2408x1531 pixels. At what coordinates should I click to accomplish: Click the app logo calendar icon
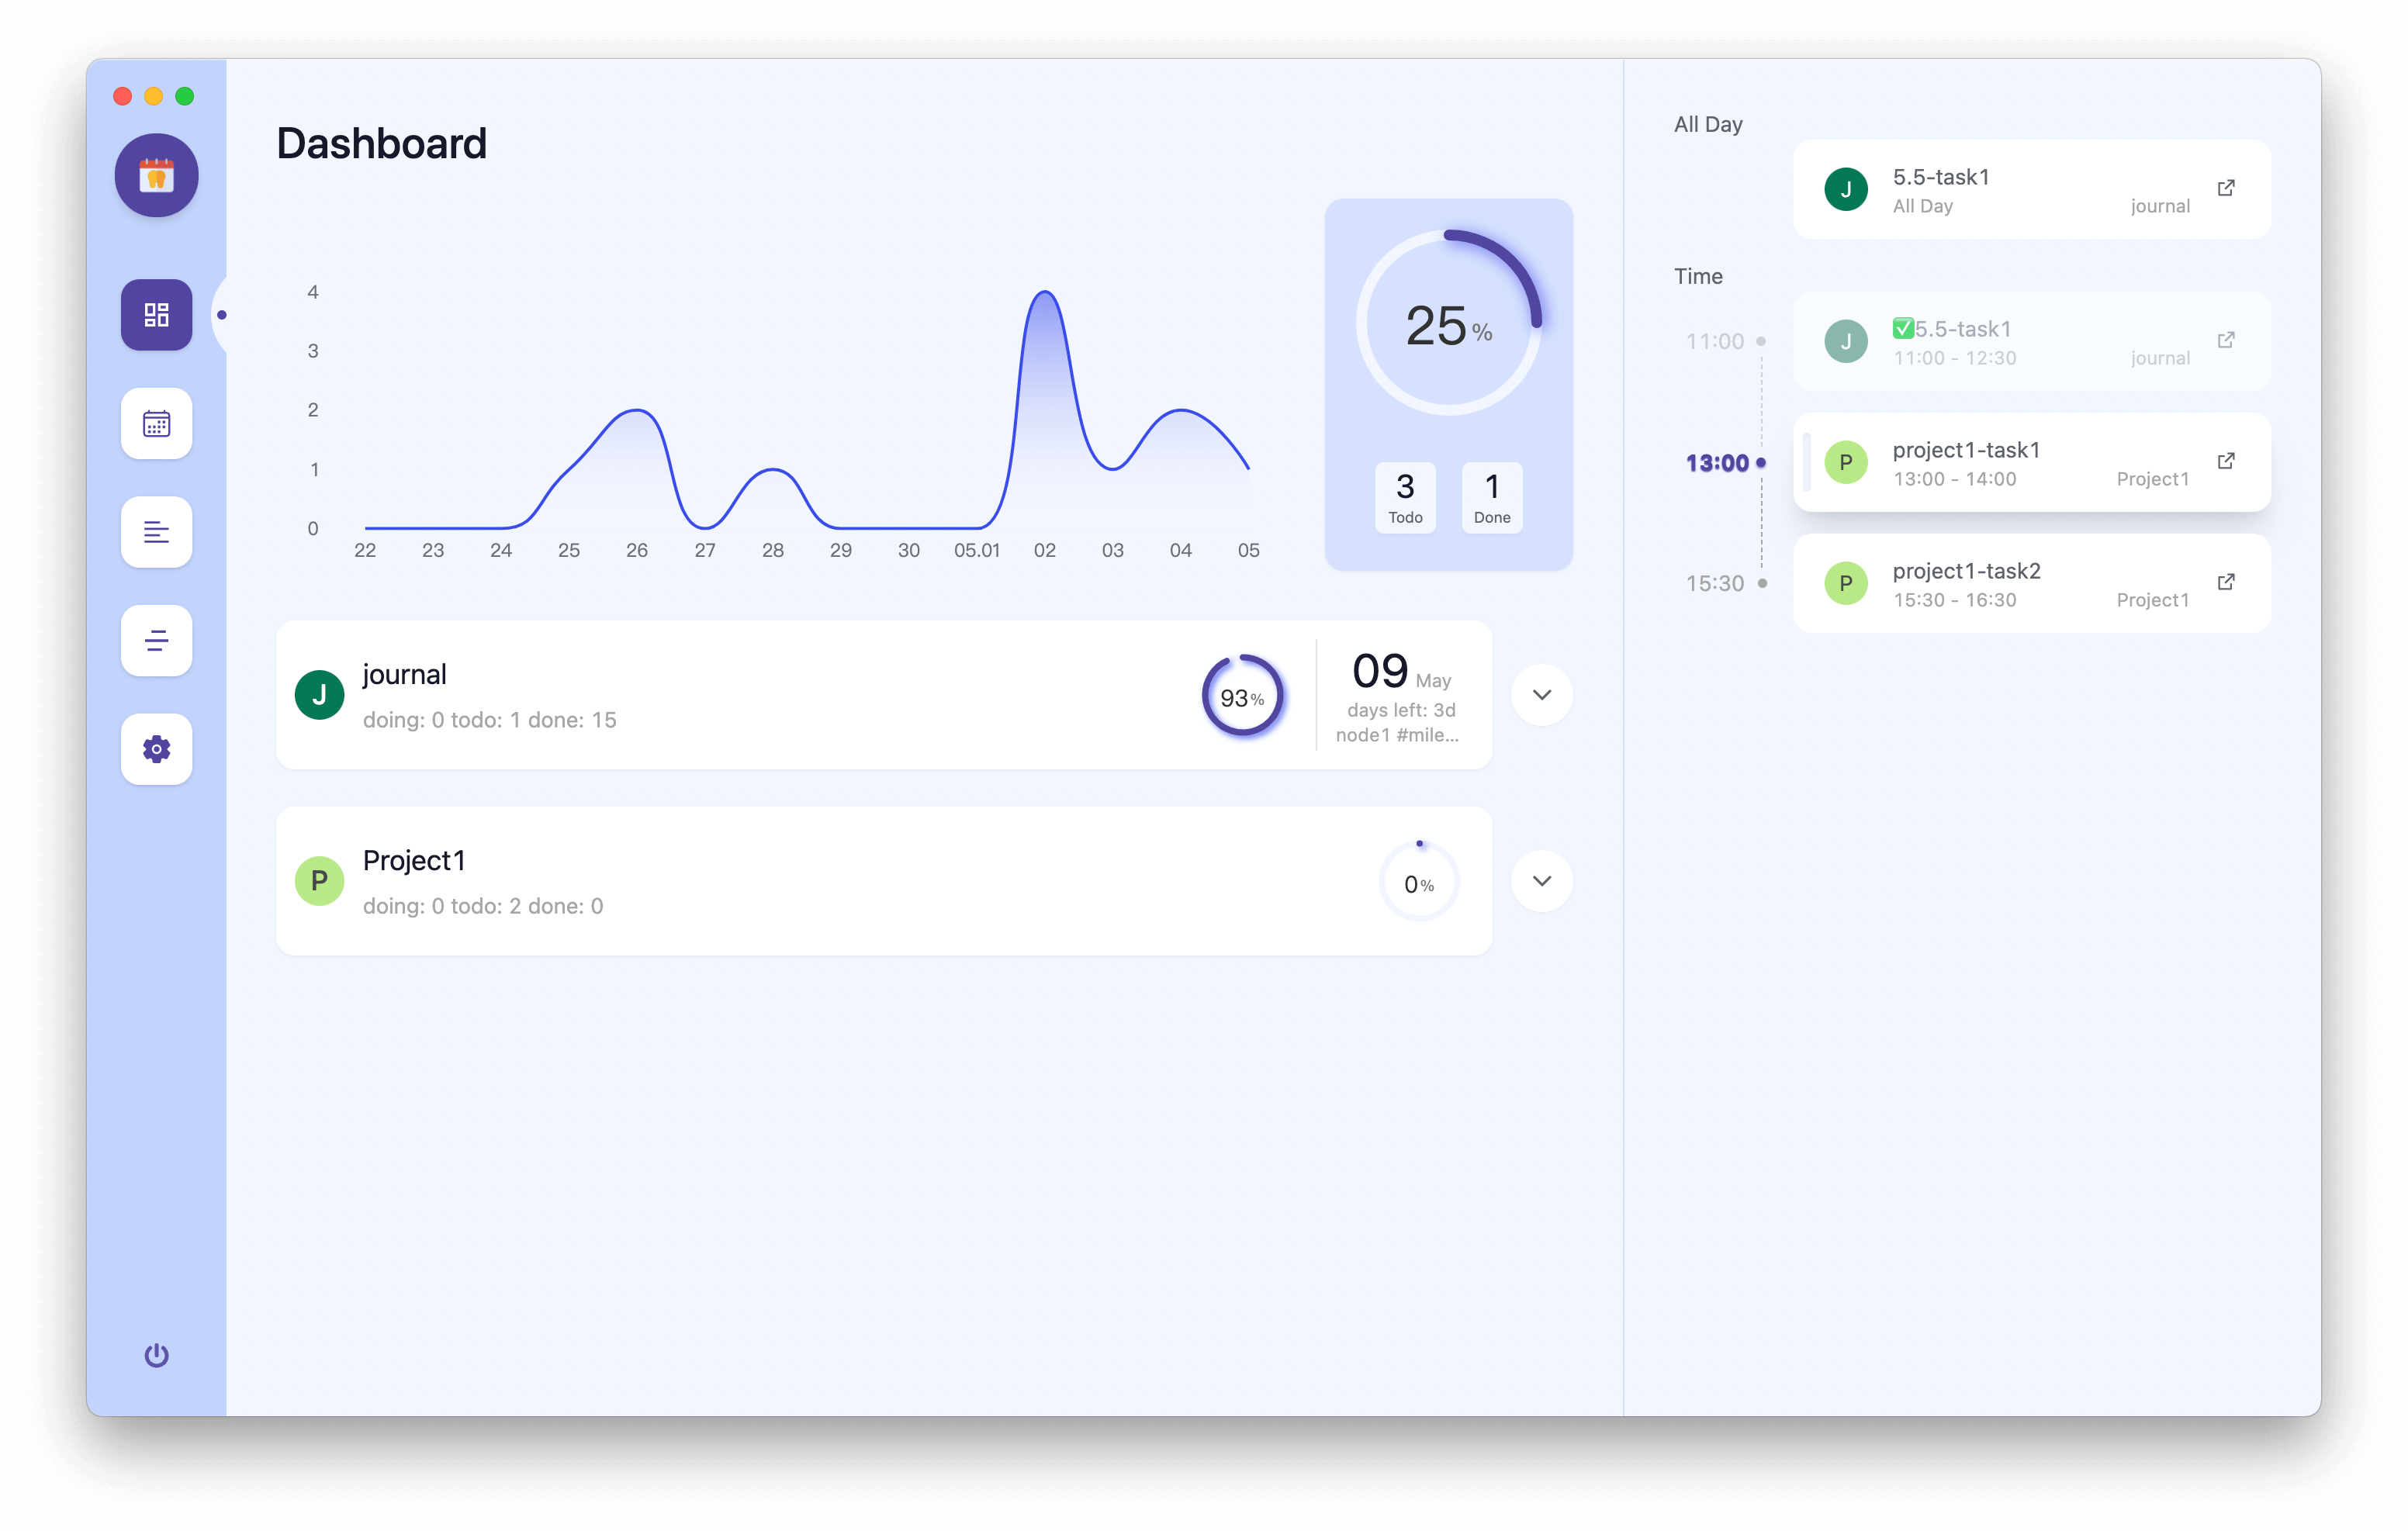point(156,176)
